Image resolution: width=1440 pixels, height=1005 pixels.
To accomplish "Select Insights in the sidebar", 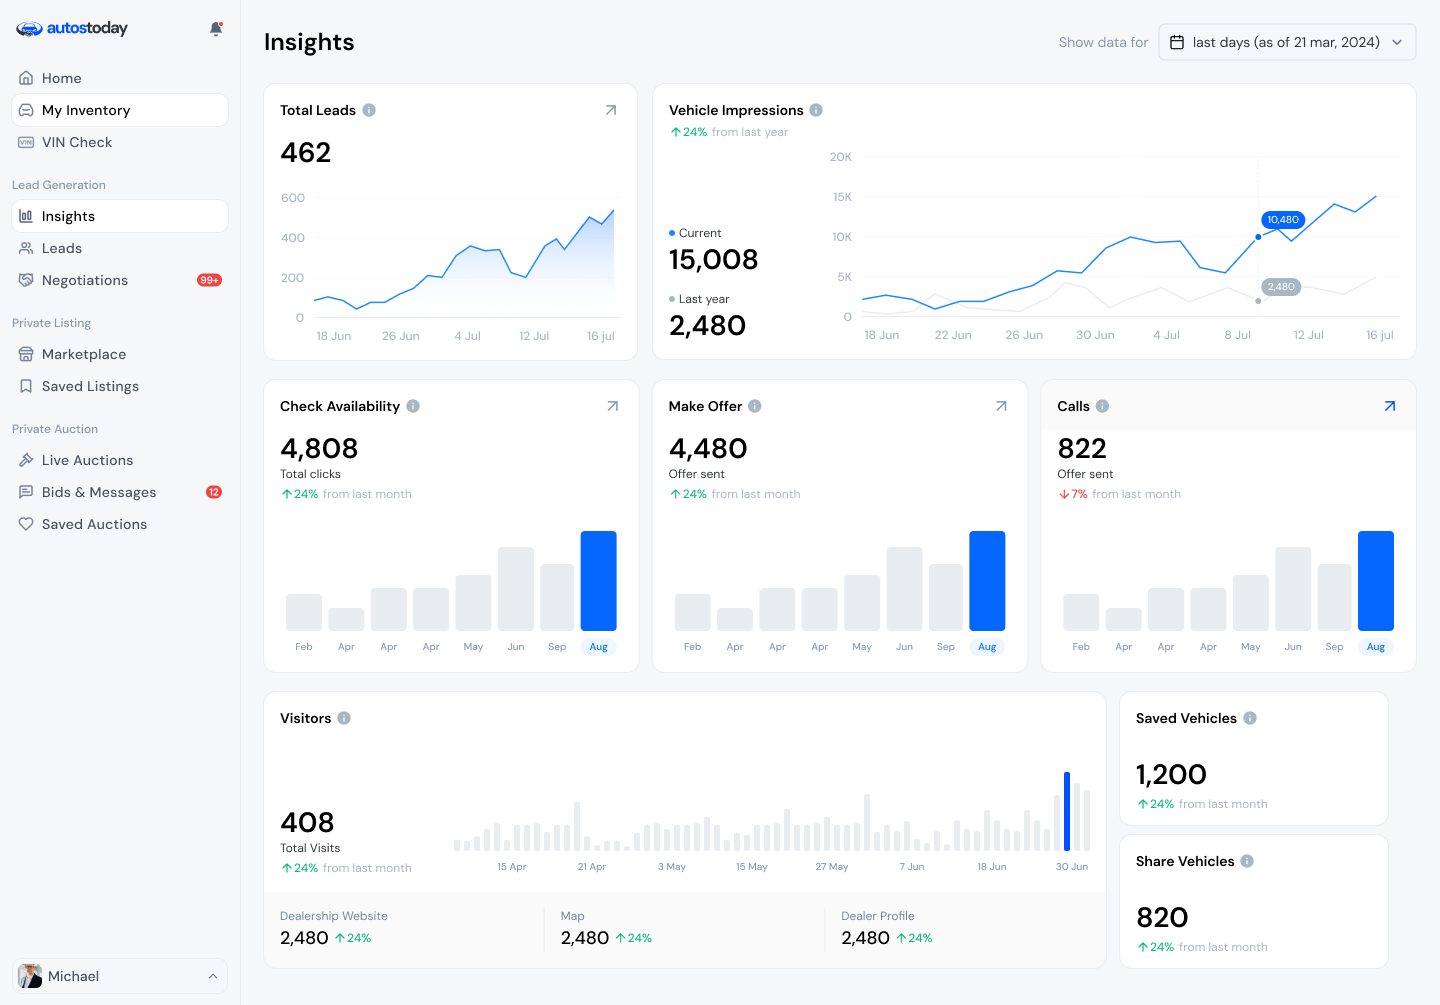I will (120, 216).
